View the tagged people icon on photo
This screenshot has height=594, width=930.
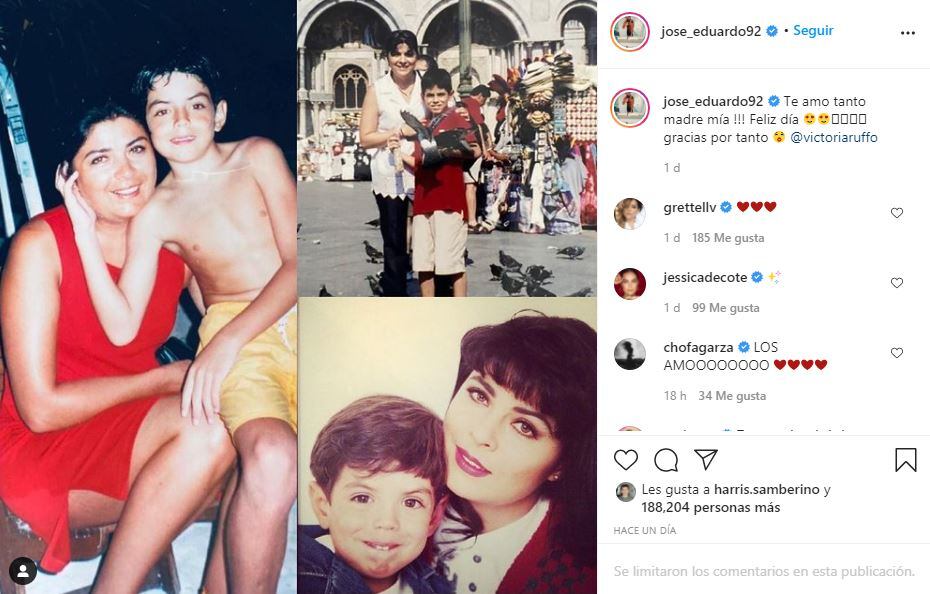23,571
